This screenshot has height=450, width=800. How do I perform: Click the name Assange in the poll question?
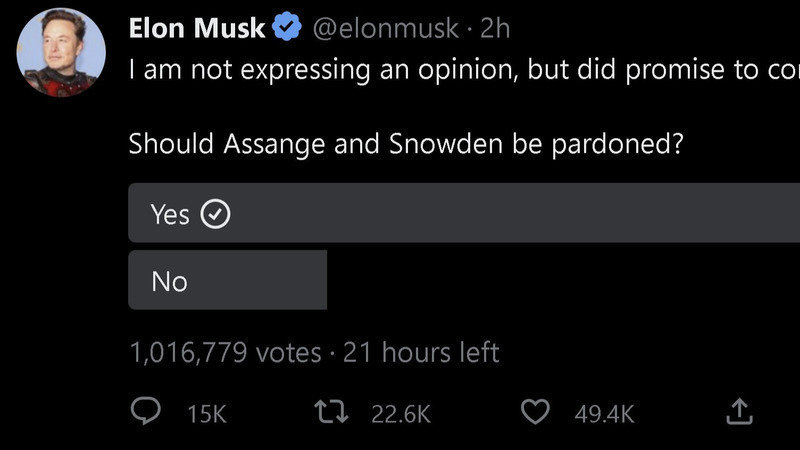tap(266, 144)
